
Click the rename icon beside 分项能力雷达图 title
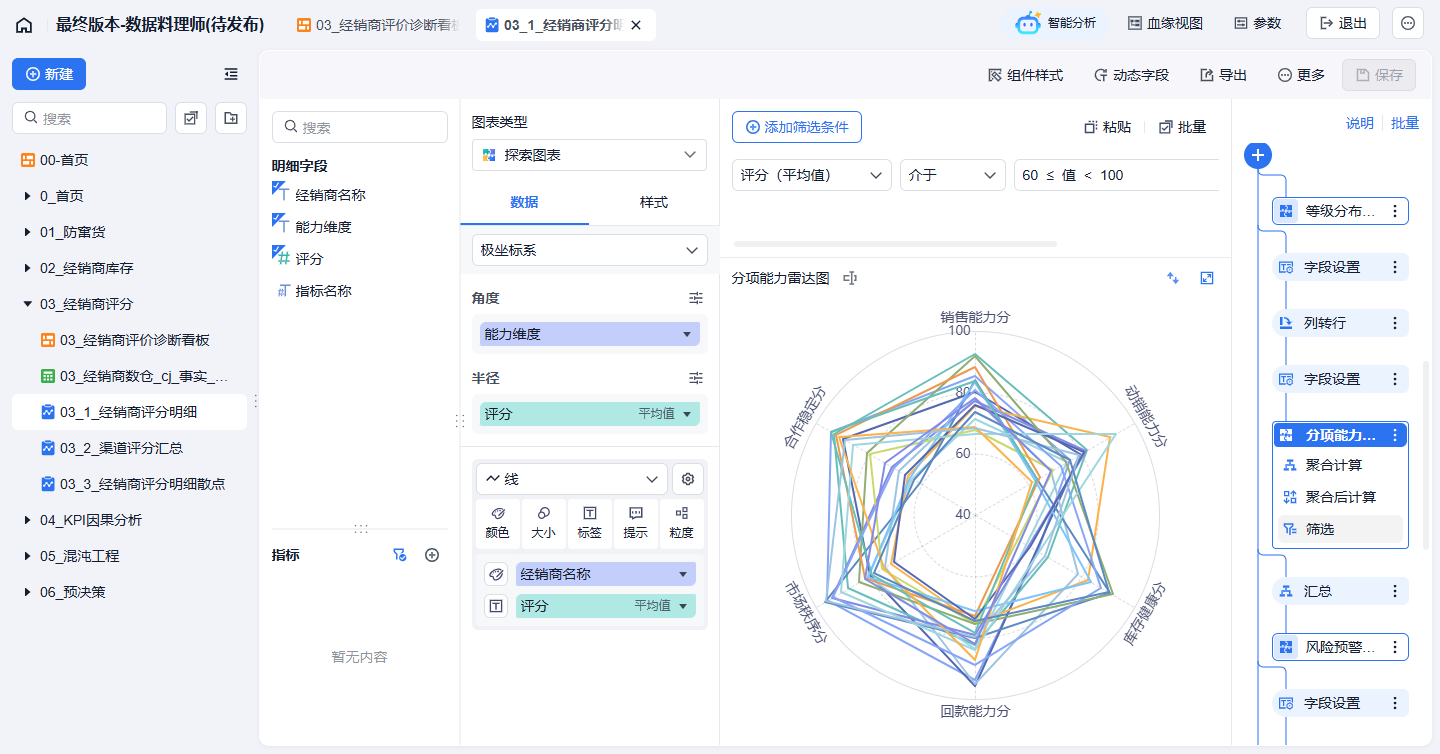point(850,278)
